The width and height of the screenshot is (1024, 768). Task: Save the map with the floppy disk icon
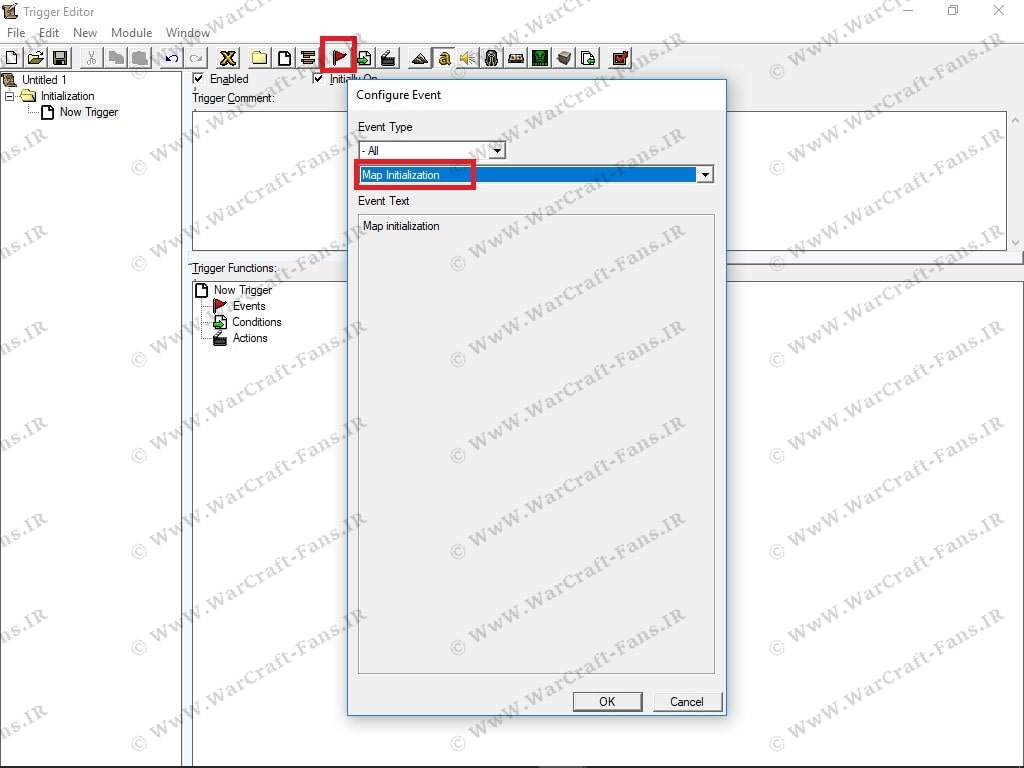click(x=60, y=58)
